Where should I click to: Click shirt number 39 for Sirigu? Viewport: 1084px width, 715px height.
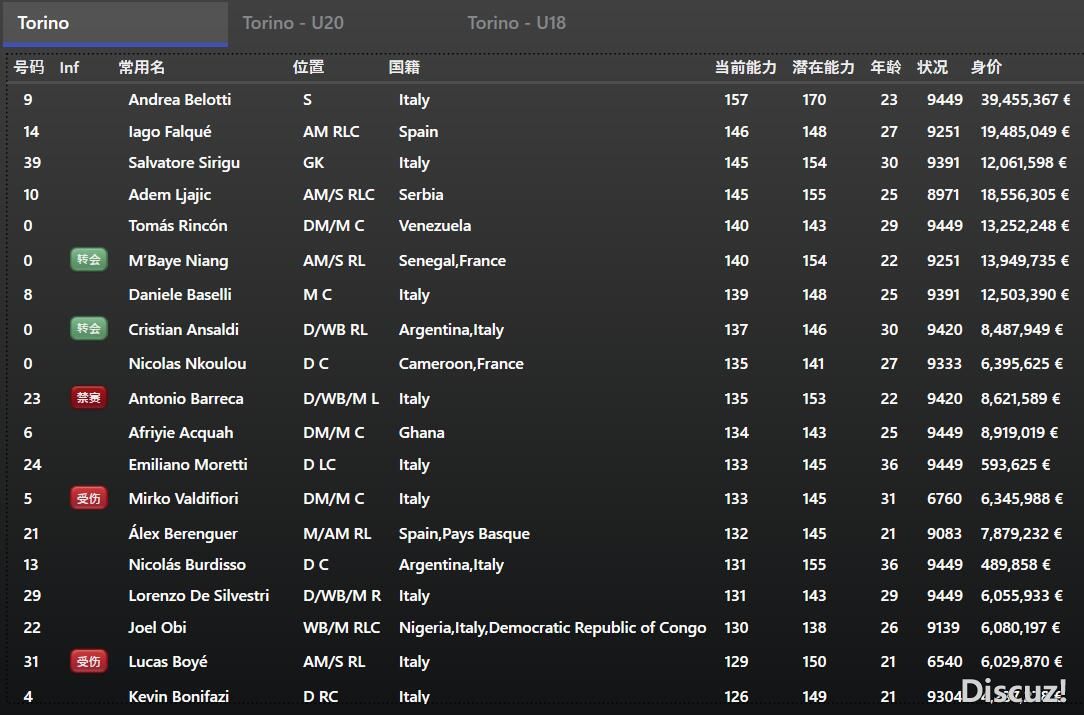(32, 162)
